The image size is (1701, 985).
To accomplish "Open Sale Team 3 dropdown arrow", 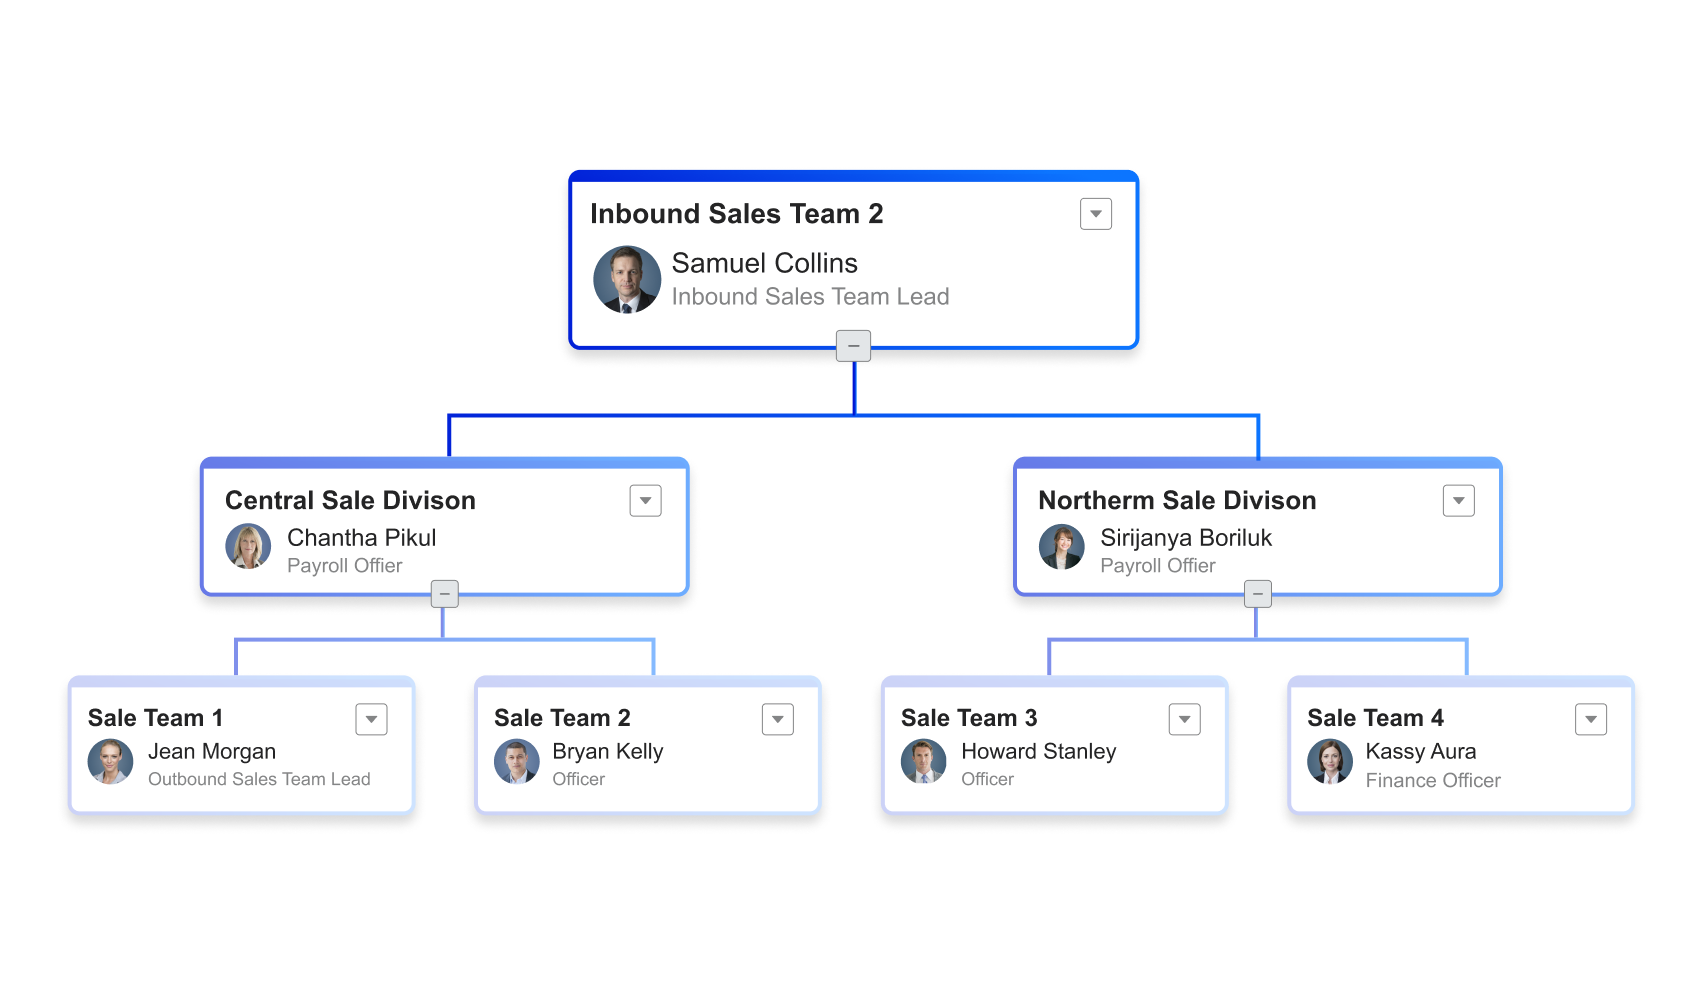I will pos(1184,718).
